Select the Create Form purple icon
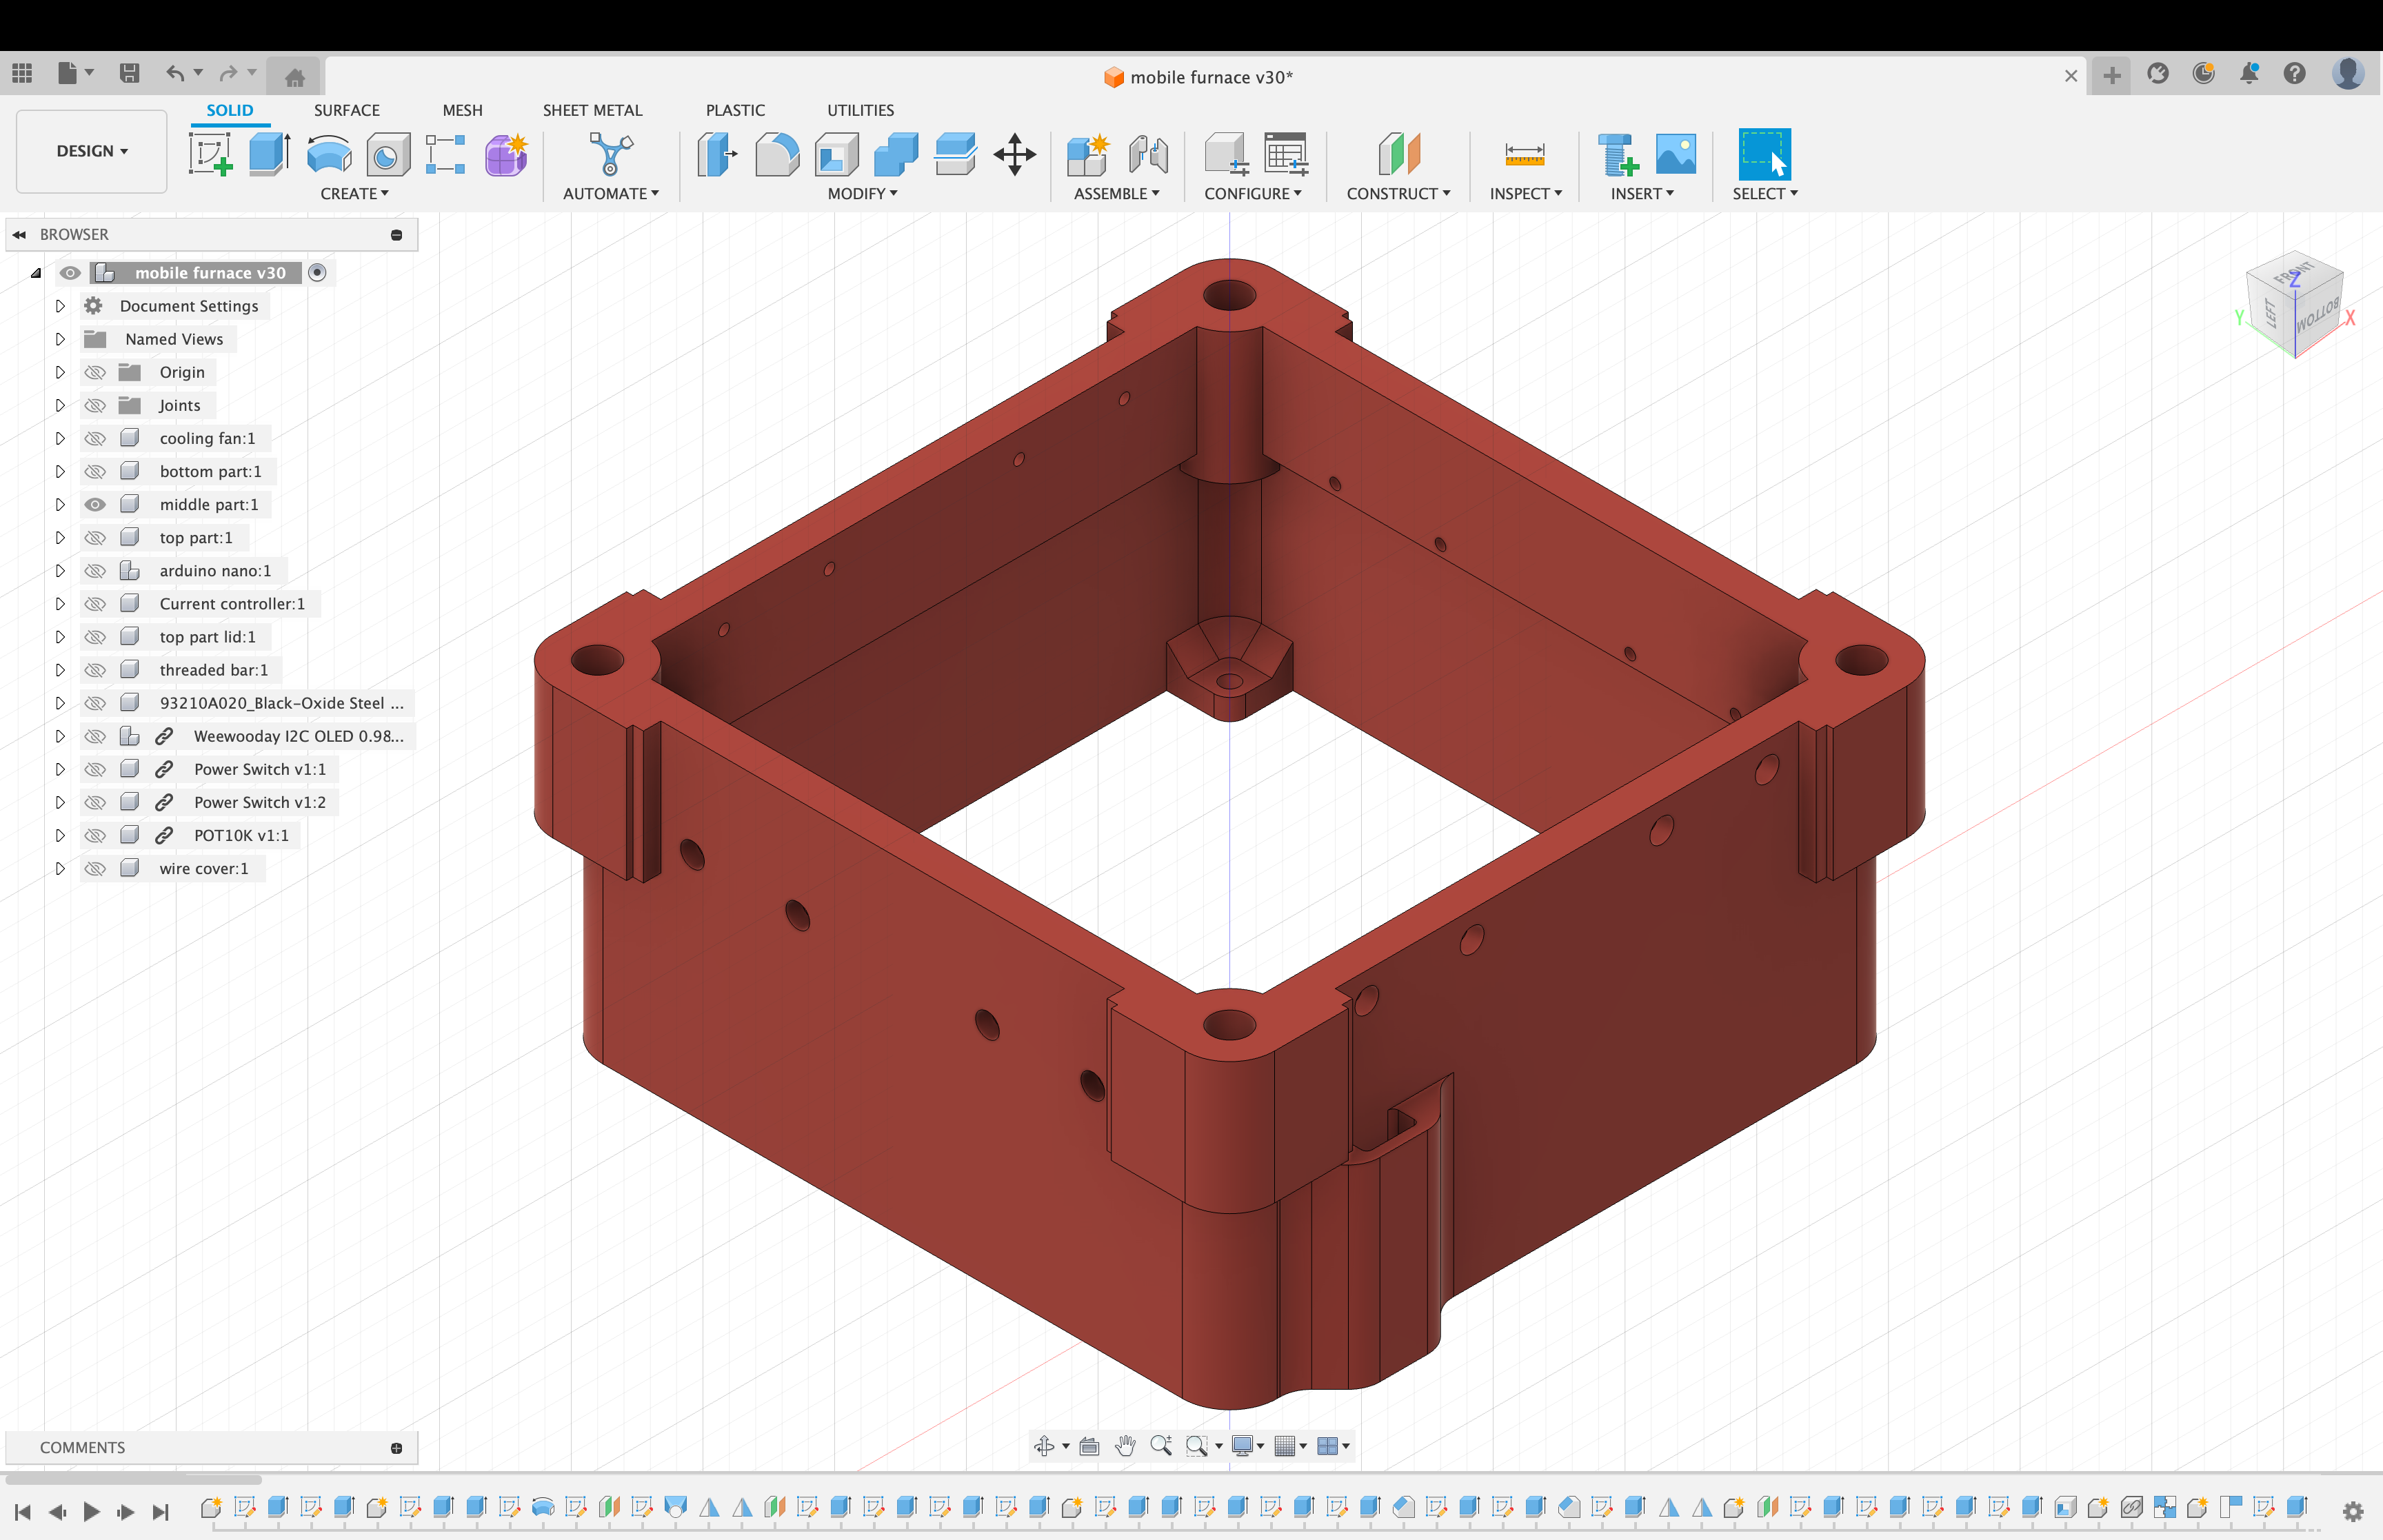 506,155
